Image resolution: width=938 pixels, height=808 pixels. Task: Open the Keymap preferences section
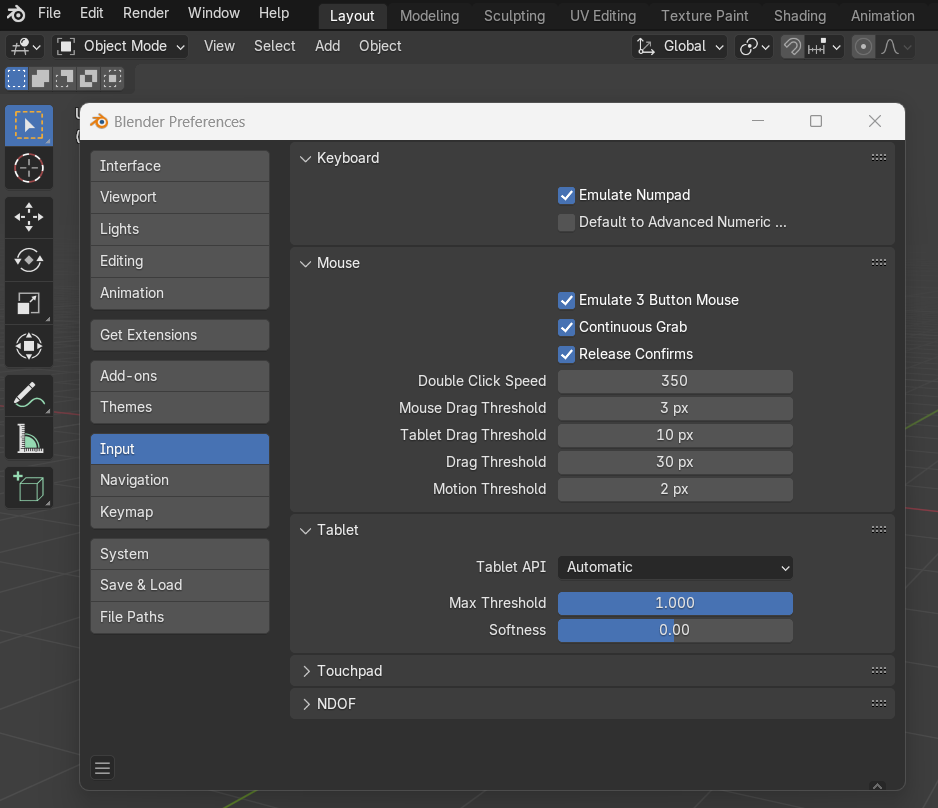[x=180, y=512]
